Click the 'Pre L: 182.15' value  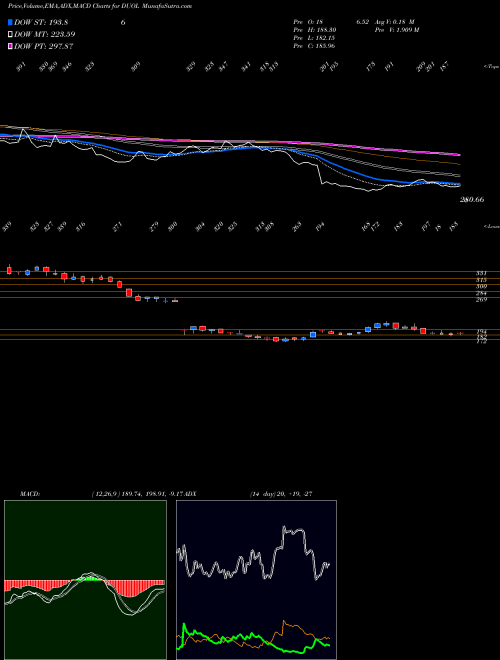314,38
